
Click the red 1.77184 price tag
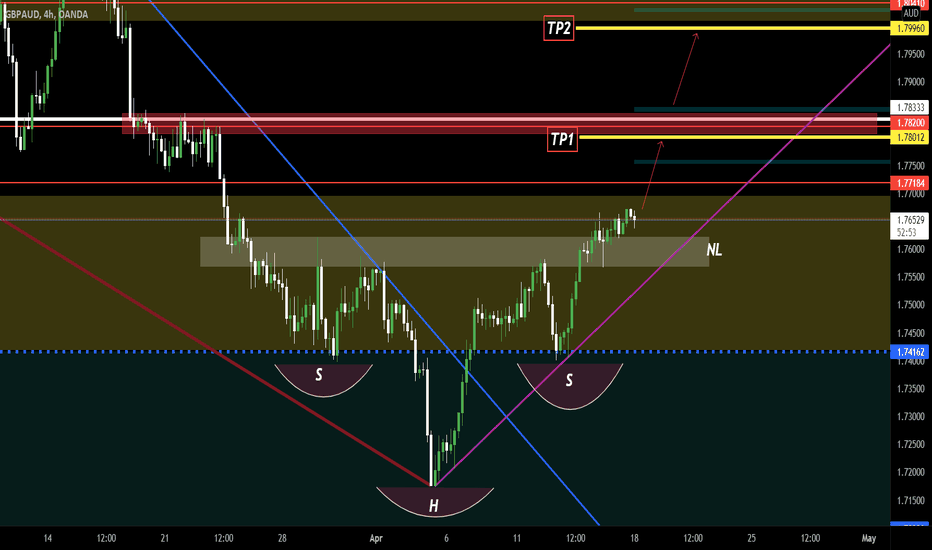[909, 183]
